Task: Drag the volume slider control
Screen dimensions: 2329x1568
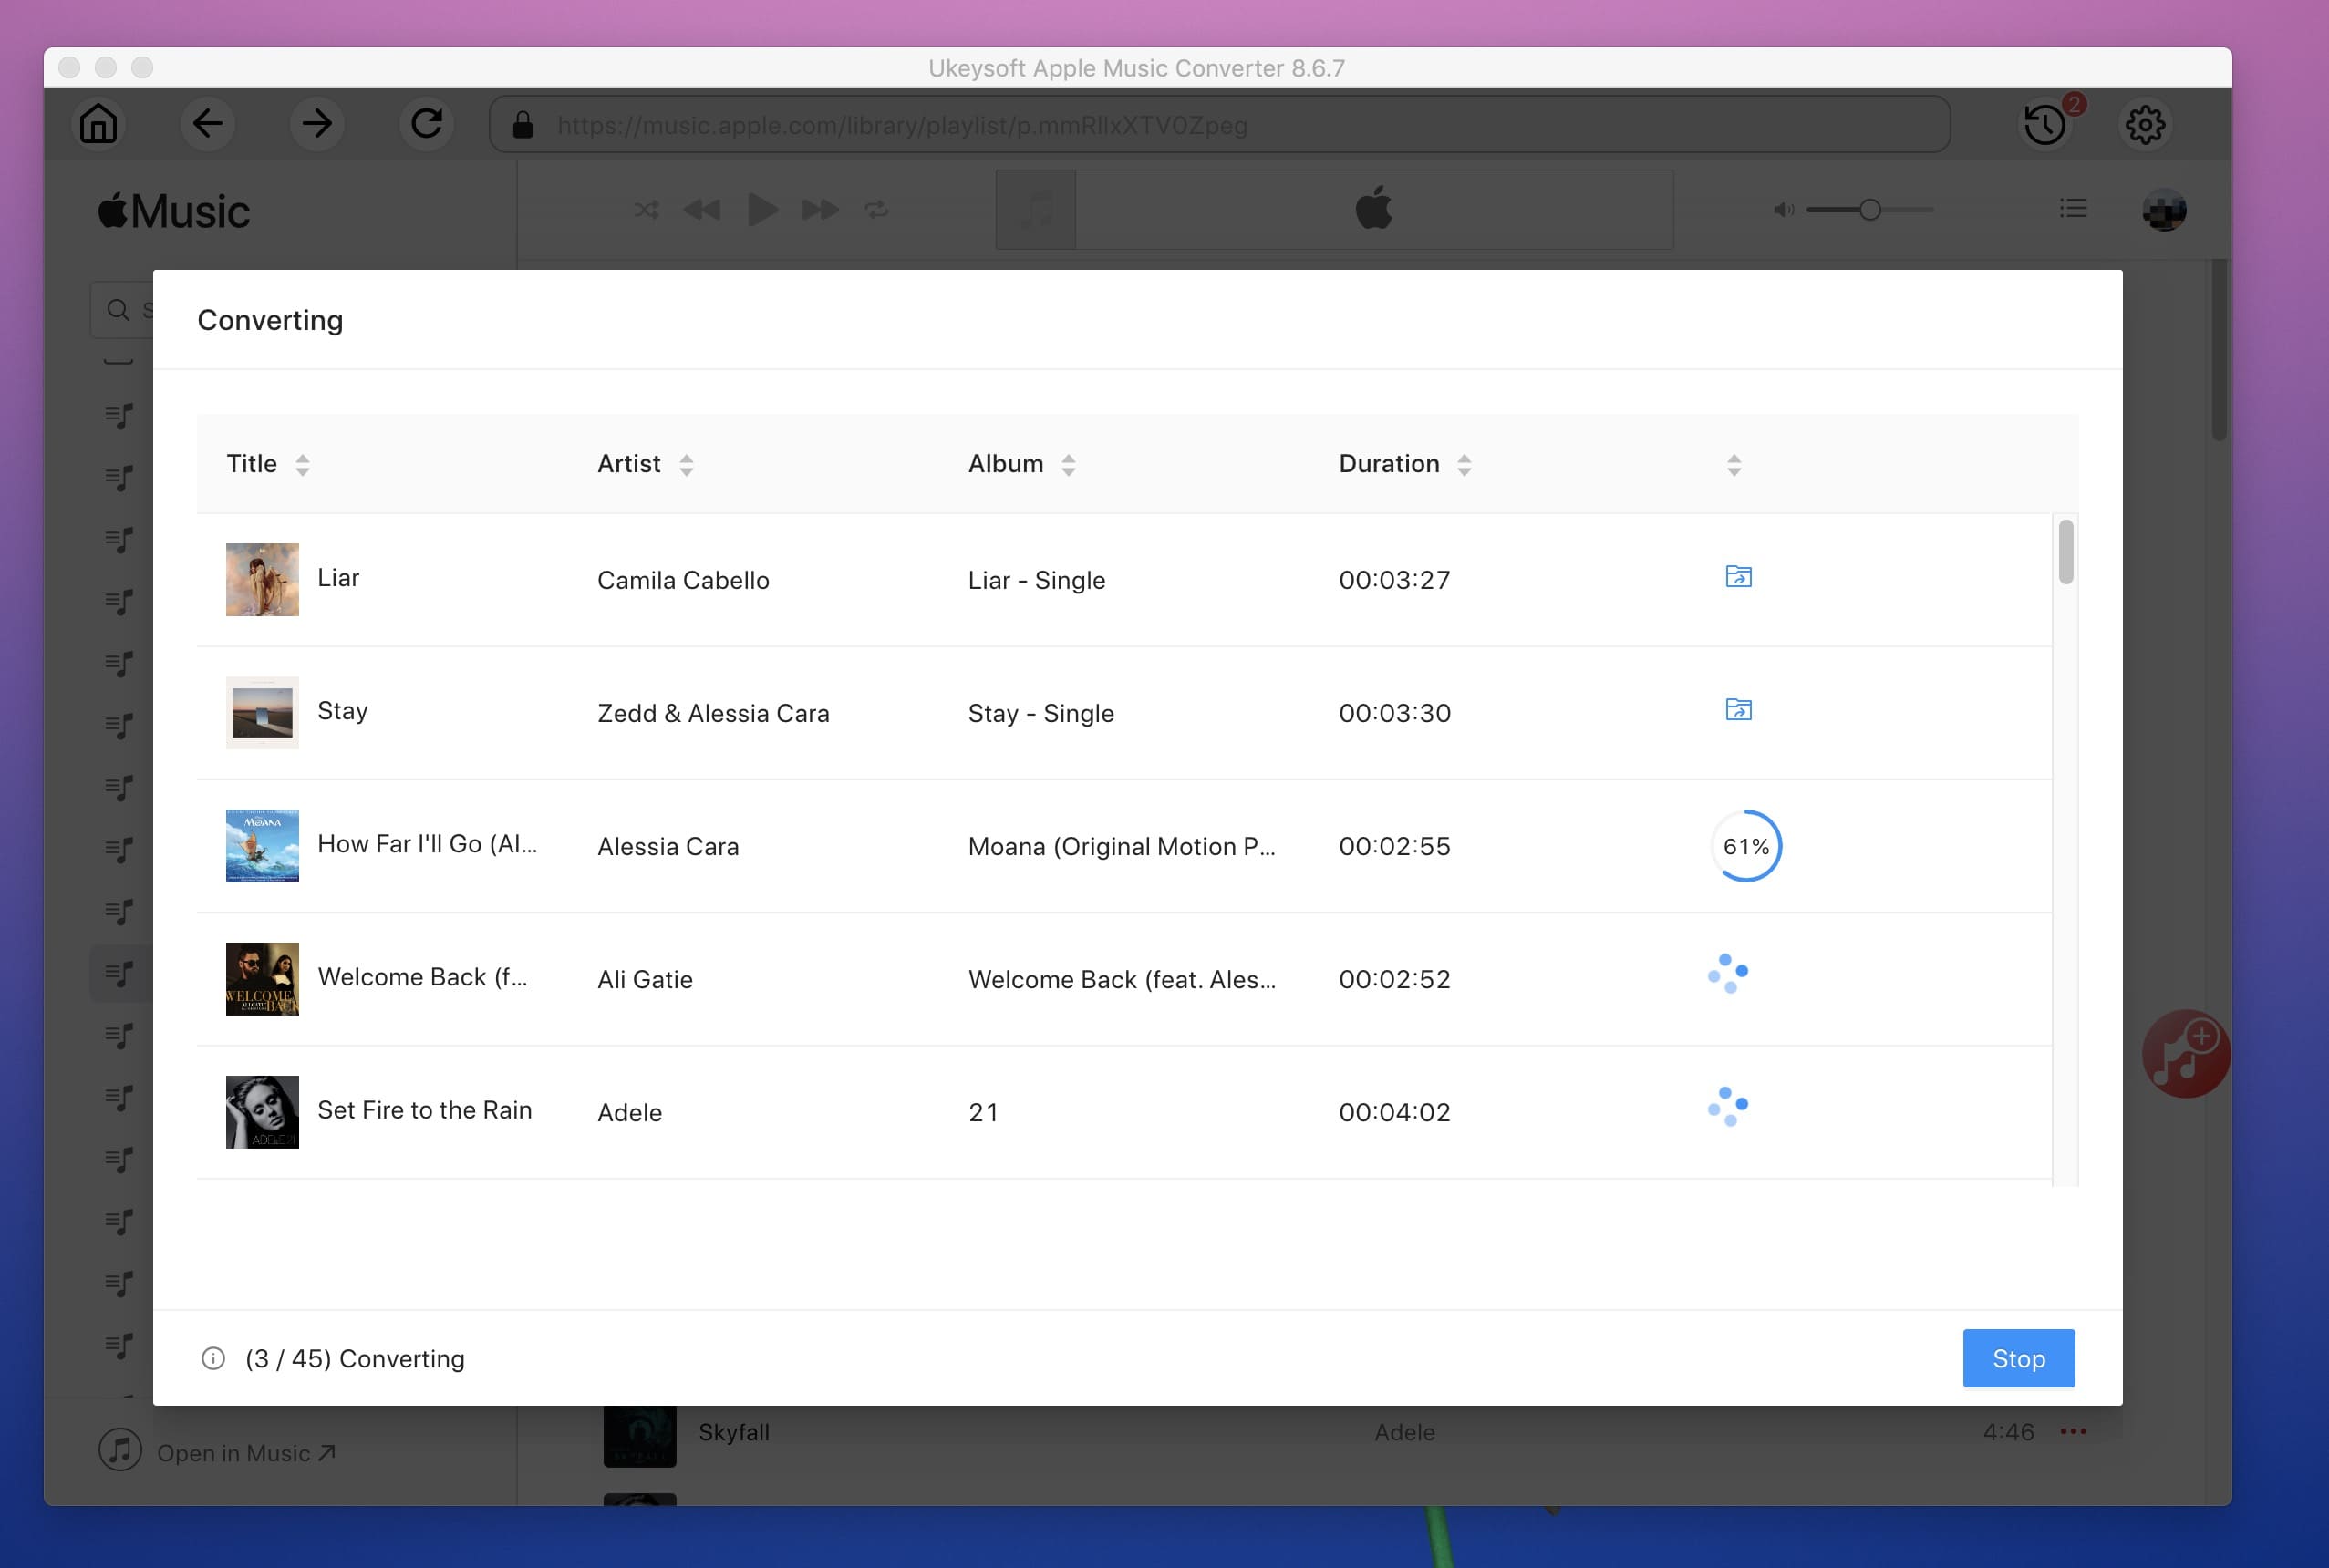Action: tap(1862, 208)
